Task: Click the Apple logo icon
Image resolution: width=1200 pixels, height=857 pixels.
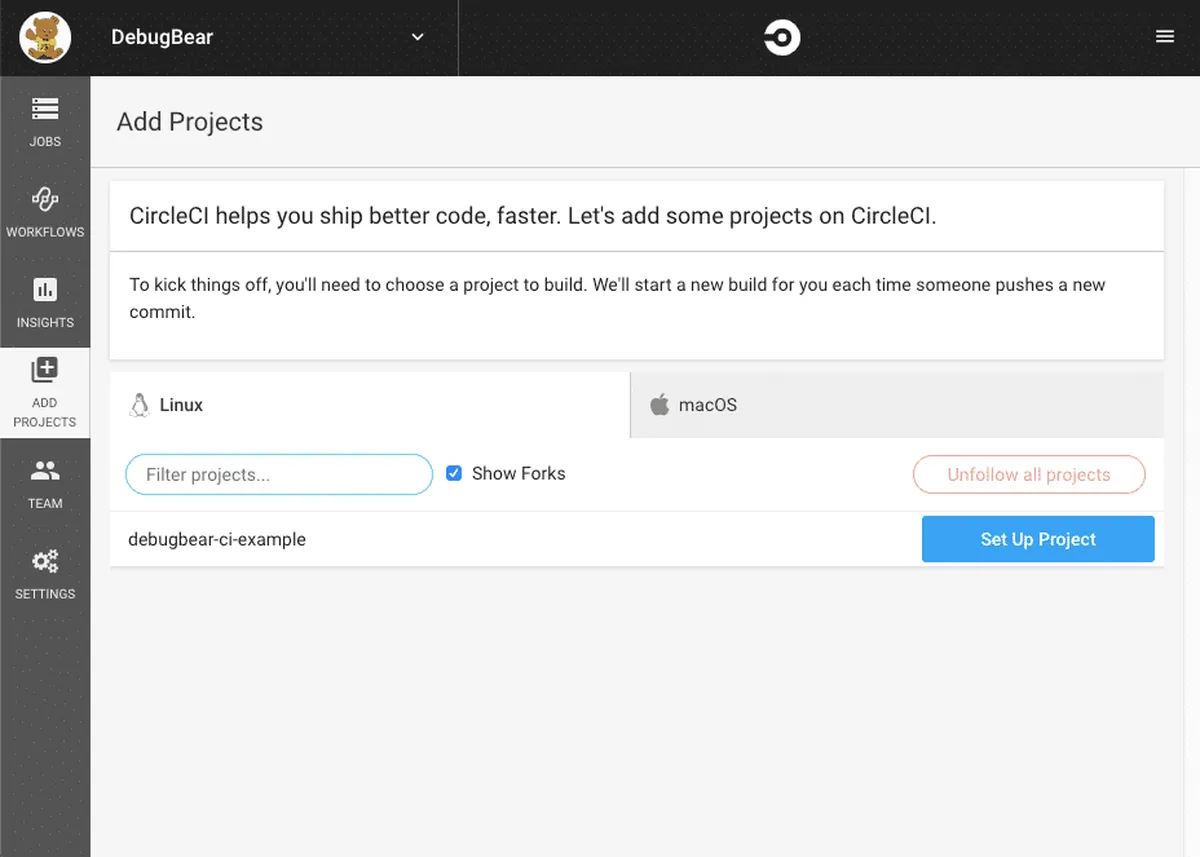Action: point(659,405)
